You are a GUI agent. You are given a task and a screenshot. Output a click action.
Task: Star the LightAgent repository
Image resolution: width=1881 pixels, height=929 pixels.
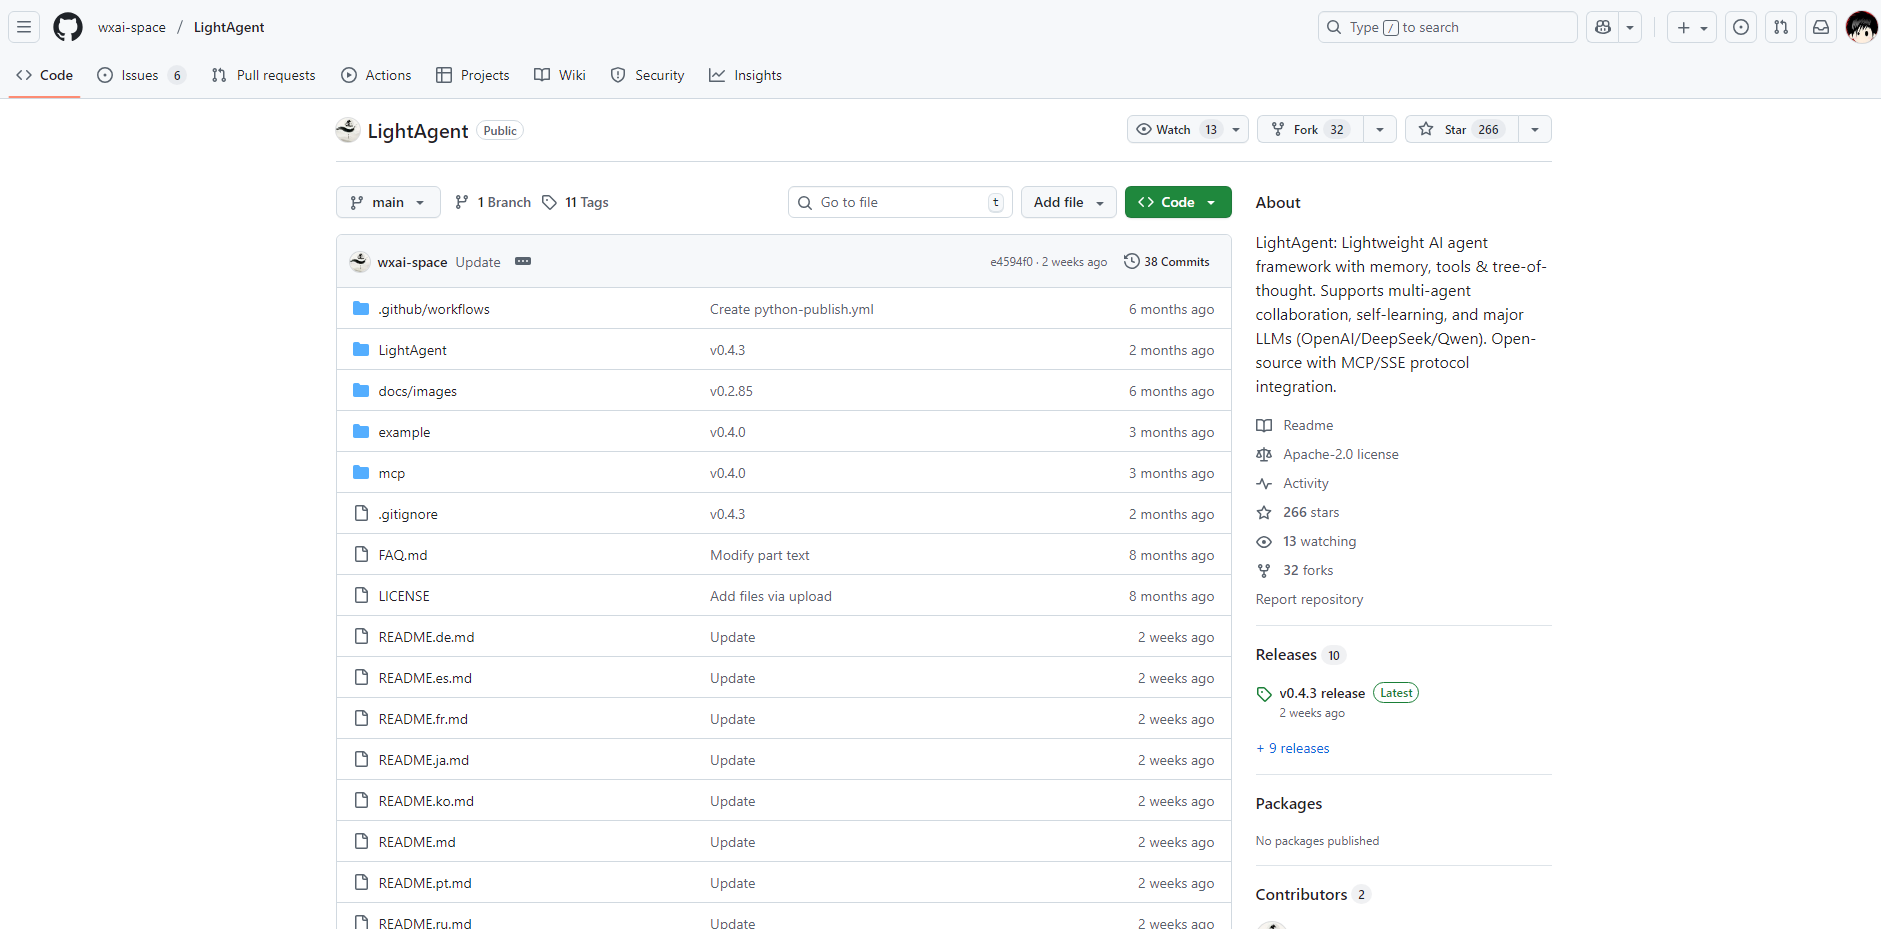[1461, 130]
